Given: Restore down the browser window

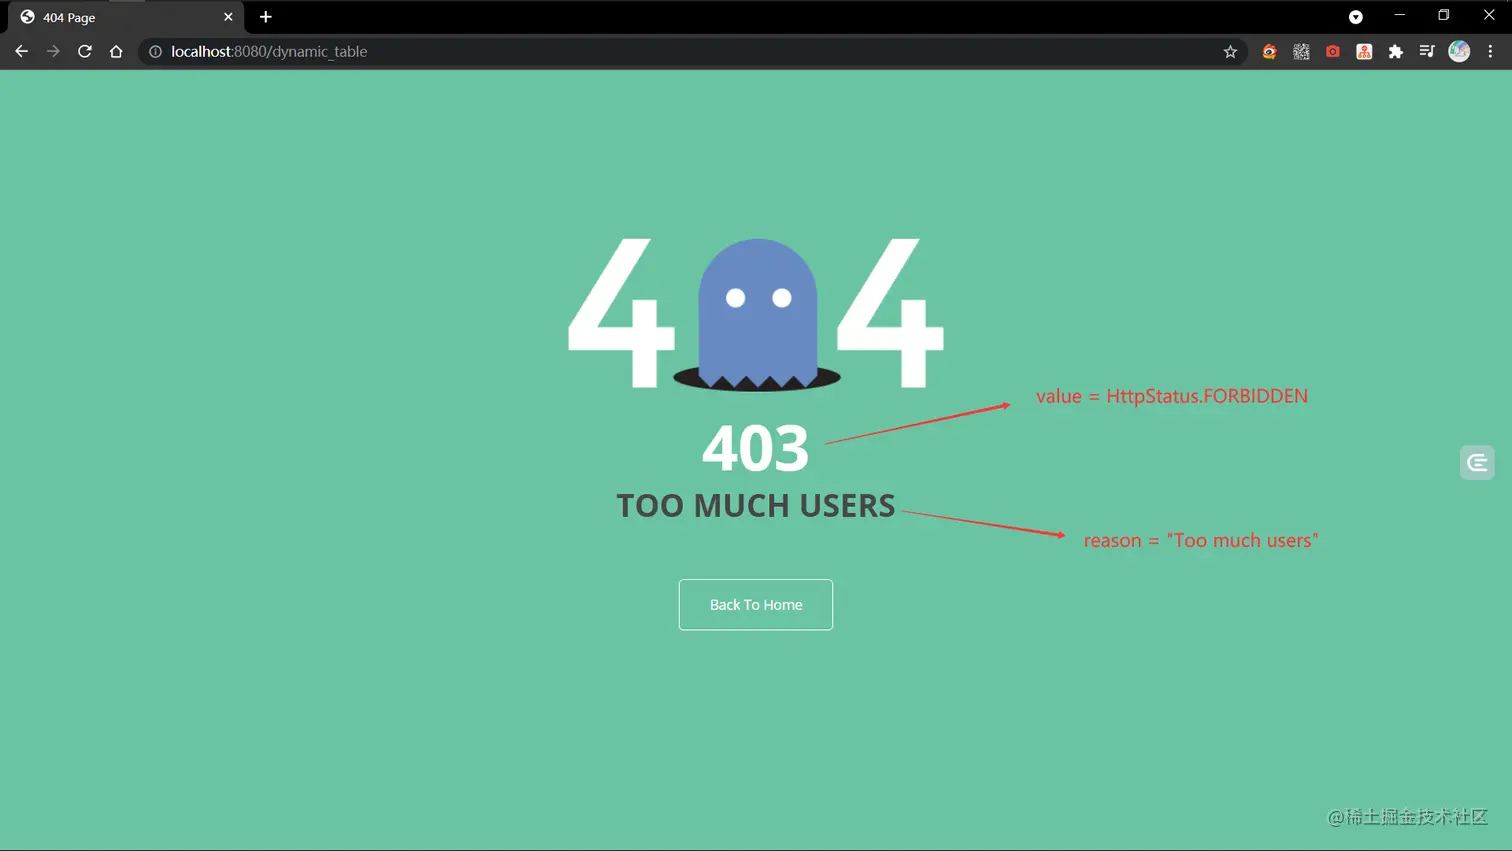Looking at the screenshot, I should coord(1444,15).
